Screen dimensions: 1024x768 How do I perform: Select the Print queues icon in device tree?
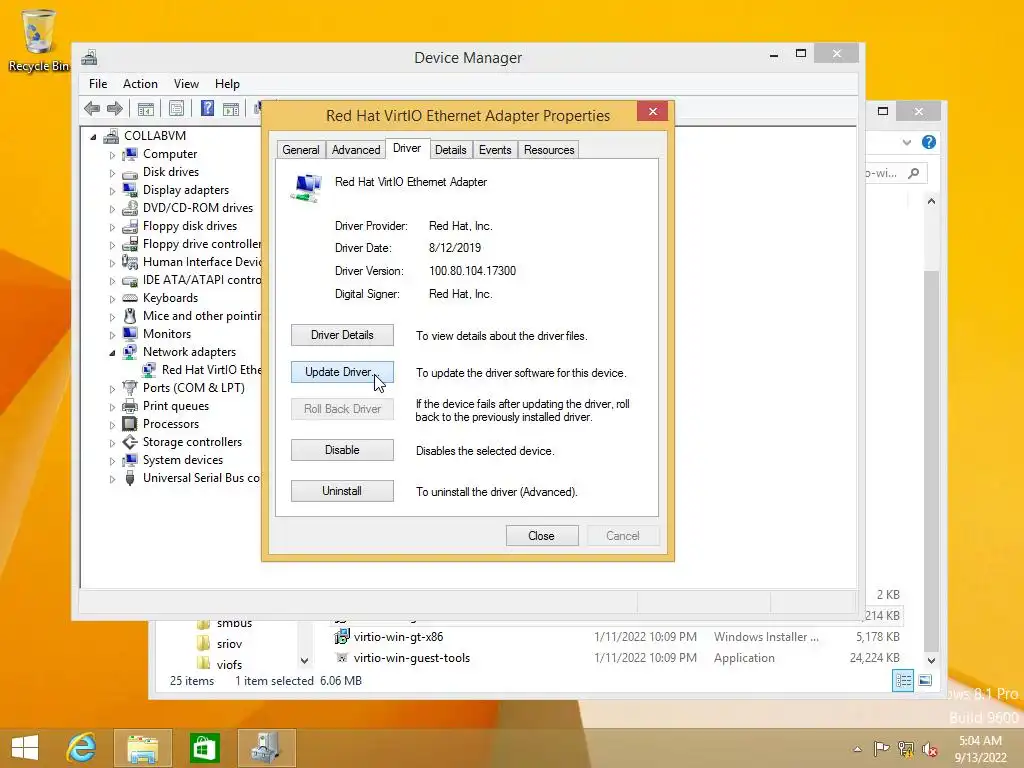click(131, 406)
